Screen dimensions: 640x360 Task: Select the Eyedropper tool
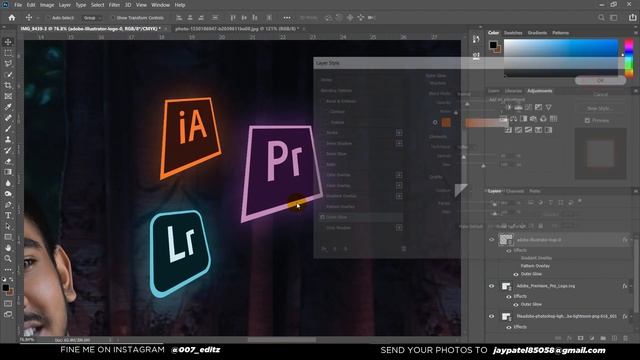point(8,107)
